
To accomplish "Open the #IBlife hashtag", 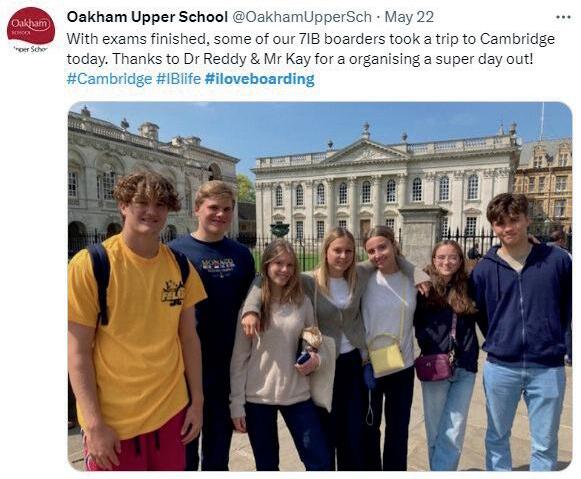I will (x=178, y=79).
